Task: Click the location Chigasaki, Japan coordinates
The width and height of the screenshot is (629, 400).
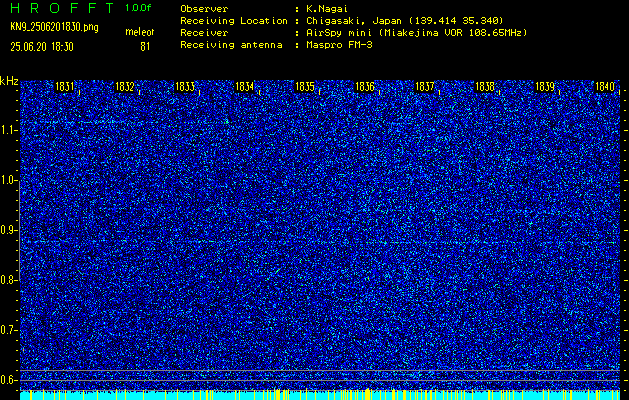Action: tap(405, 20)
